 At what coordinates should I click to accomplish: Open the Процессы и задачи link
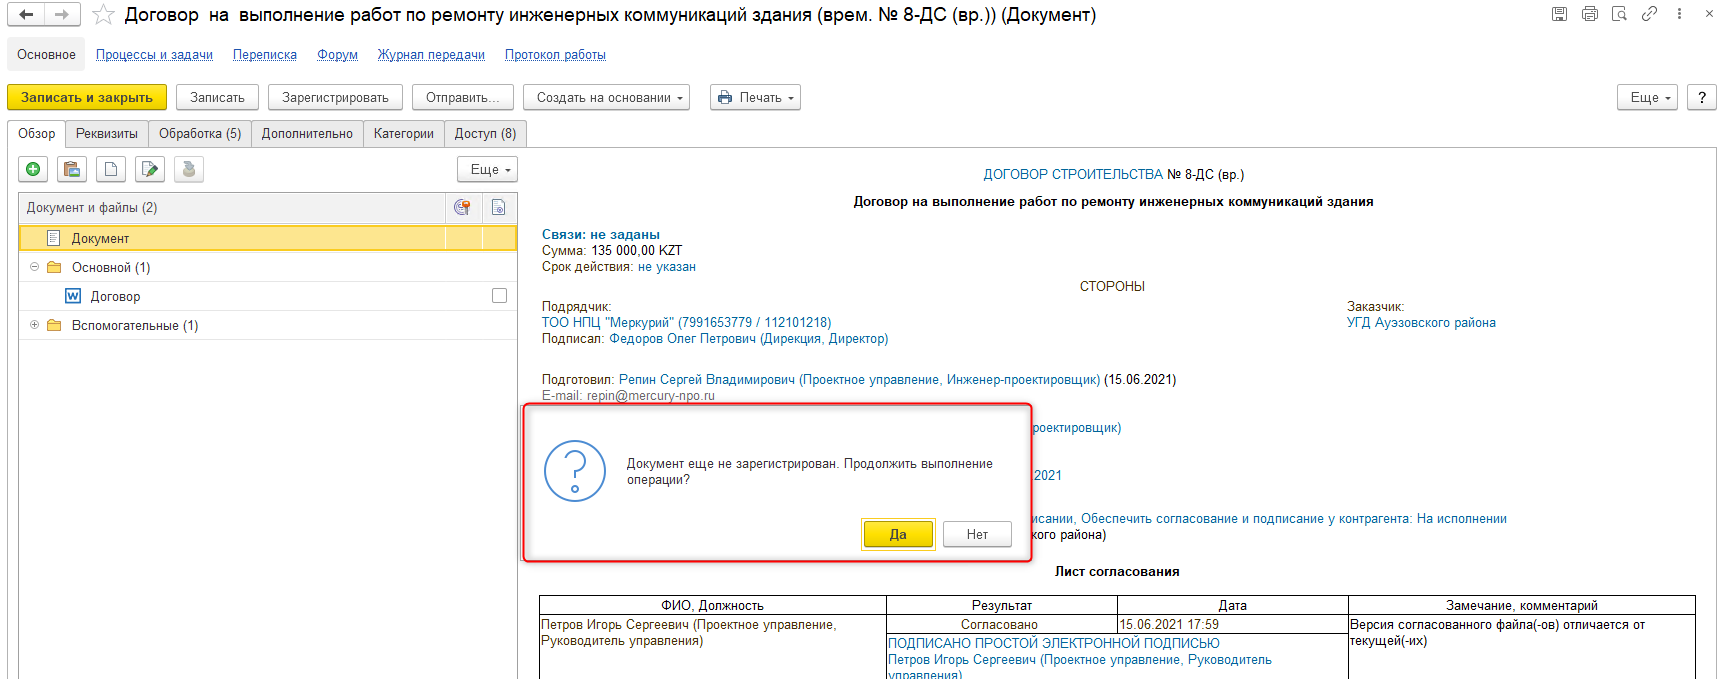point(154,55)
